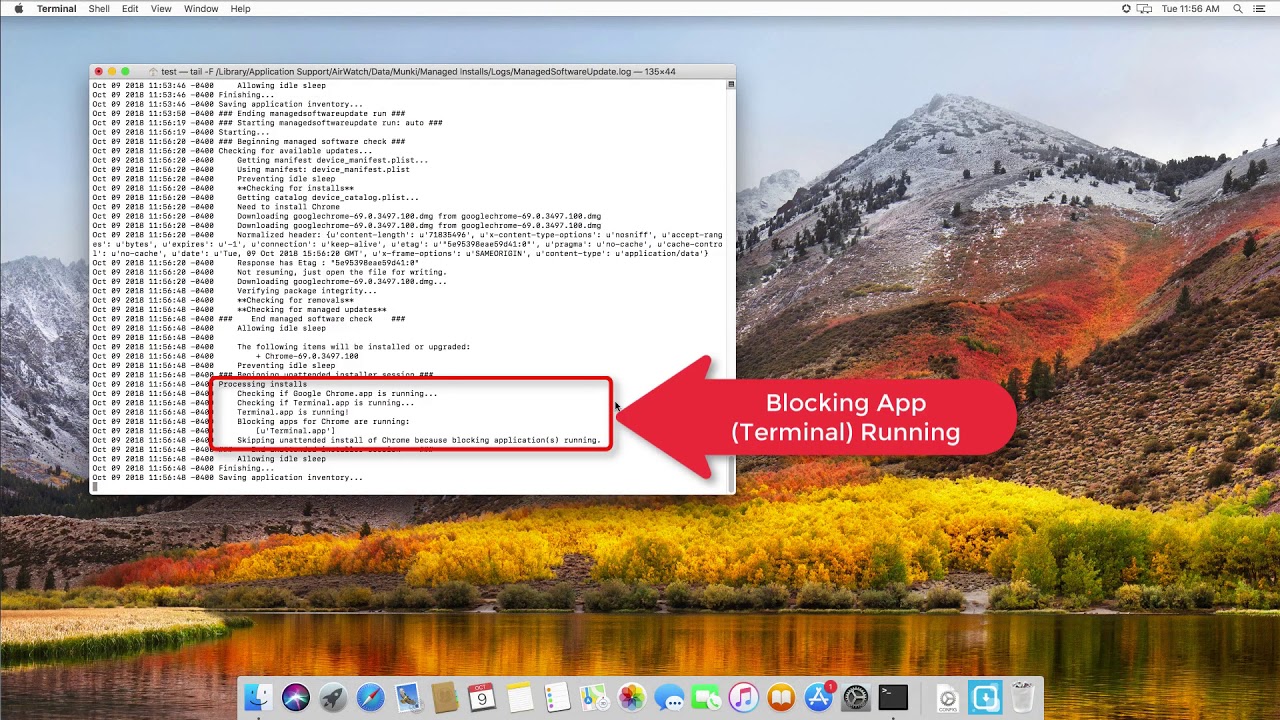Image resolution: width=1280 pixels, height=720 pixels.
Task: Open Launchpad rocket icon in dock
Action: point(333,697)
